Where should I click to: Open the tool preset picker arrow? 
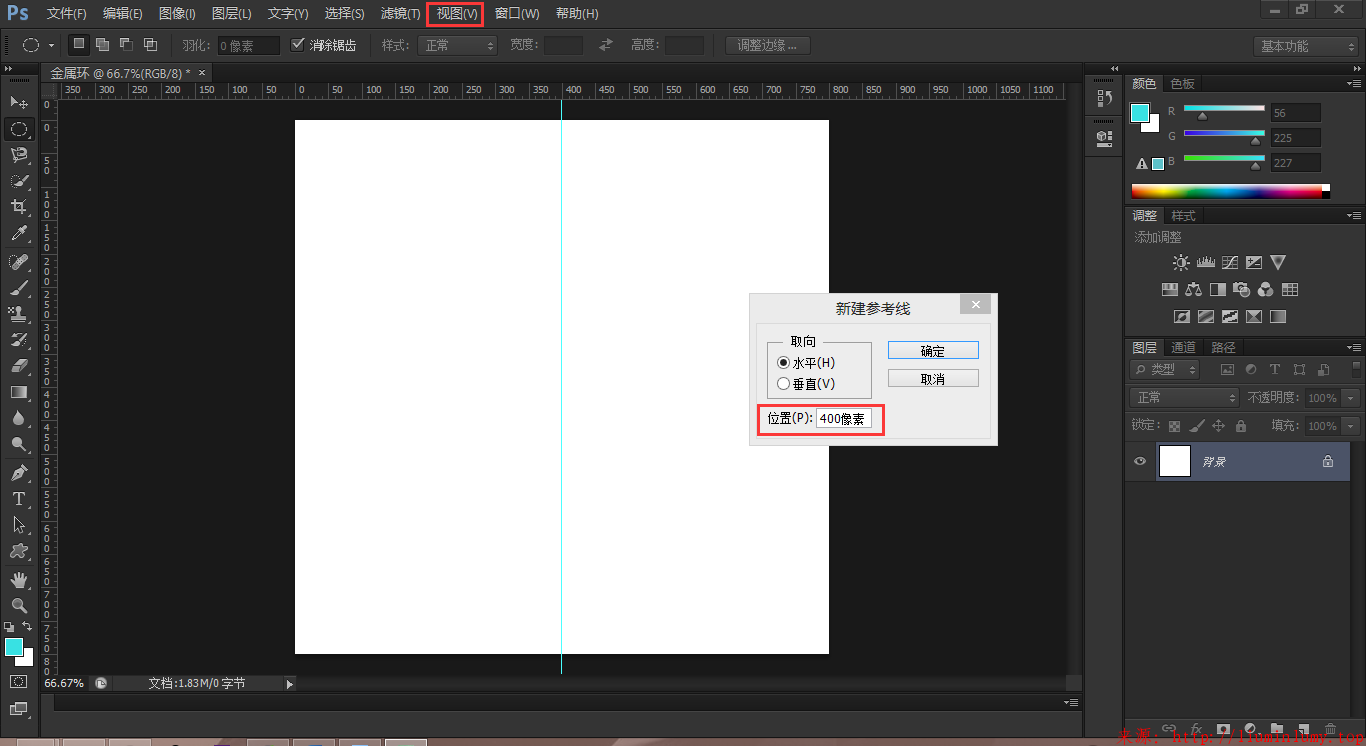(x=51, y=46)
